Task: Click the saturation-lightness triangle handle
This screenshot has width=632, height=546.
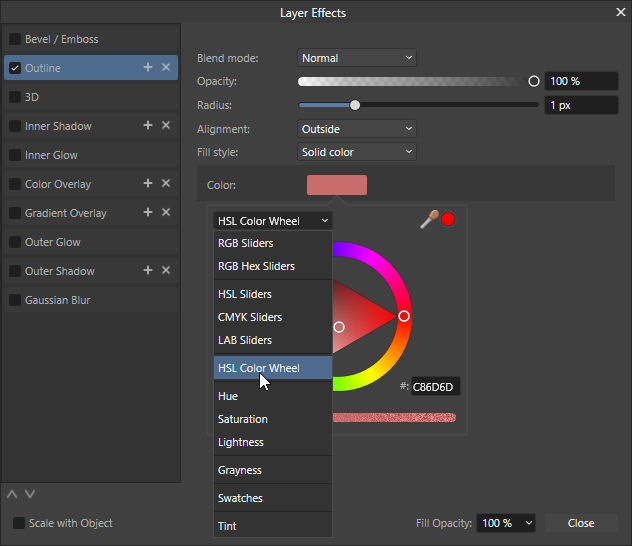Action: pyautogui.click(x=339, y=327)
